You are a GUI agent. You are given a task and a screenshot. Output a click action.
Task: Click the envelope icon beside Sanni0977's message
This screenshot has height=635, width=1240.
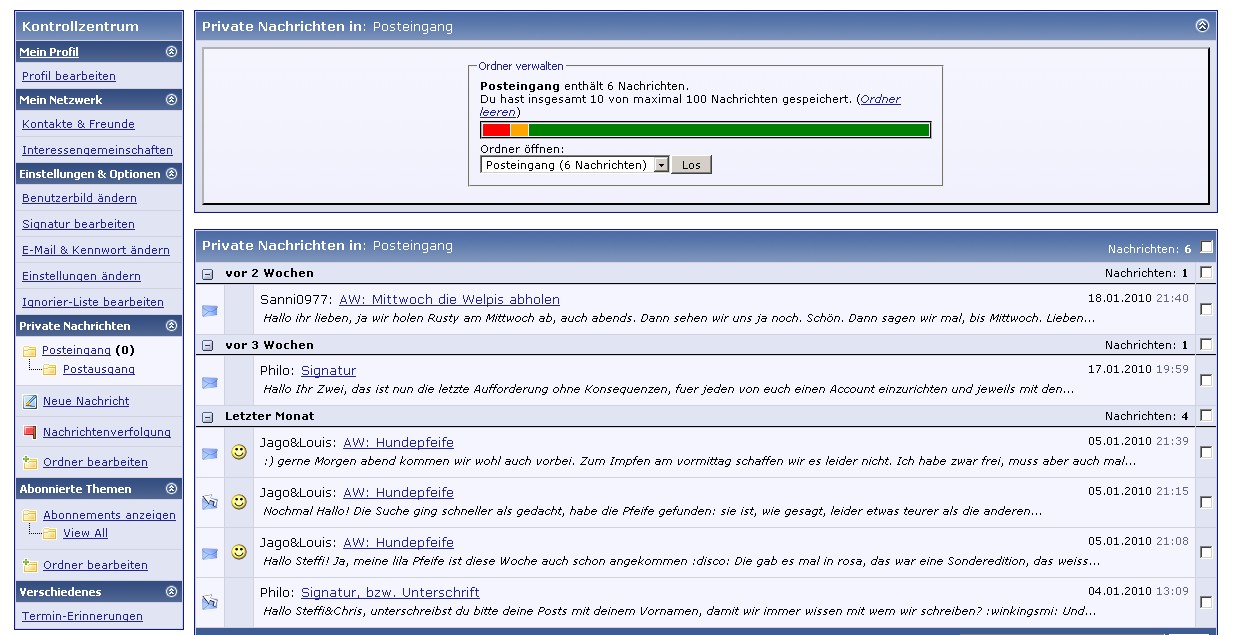click(x=209, y=310)
